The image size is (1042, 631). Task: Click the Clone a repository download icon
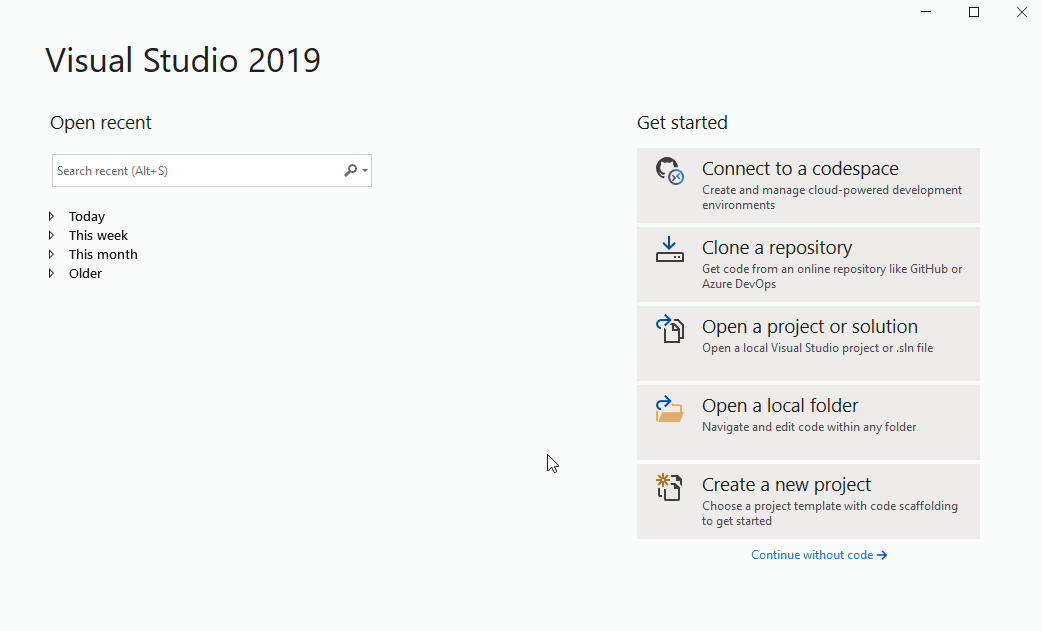[x=669, y=249]
